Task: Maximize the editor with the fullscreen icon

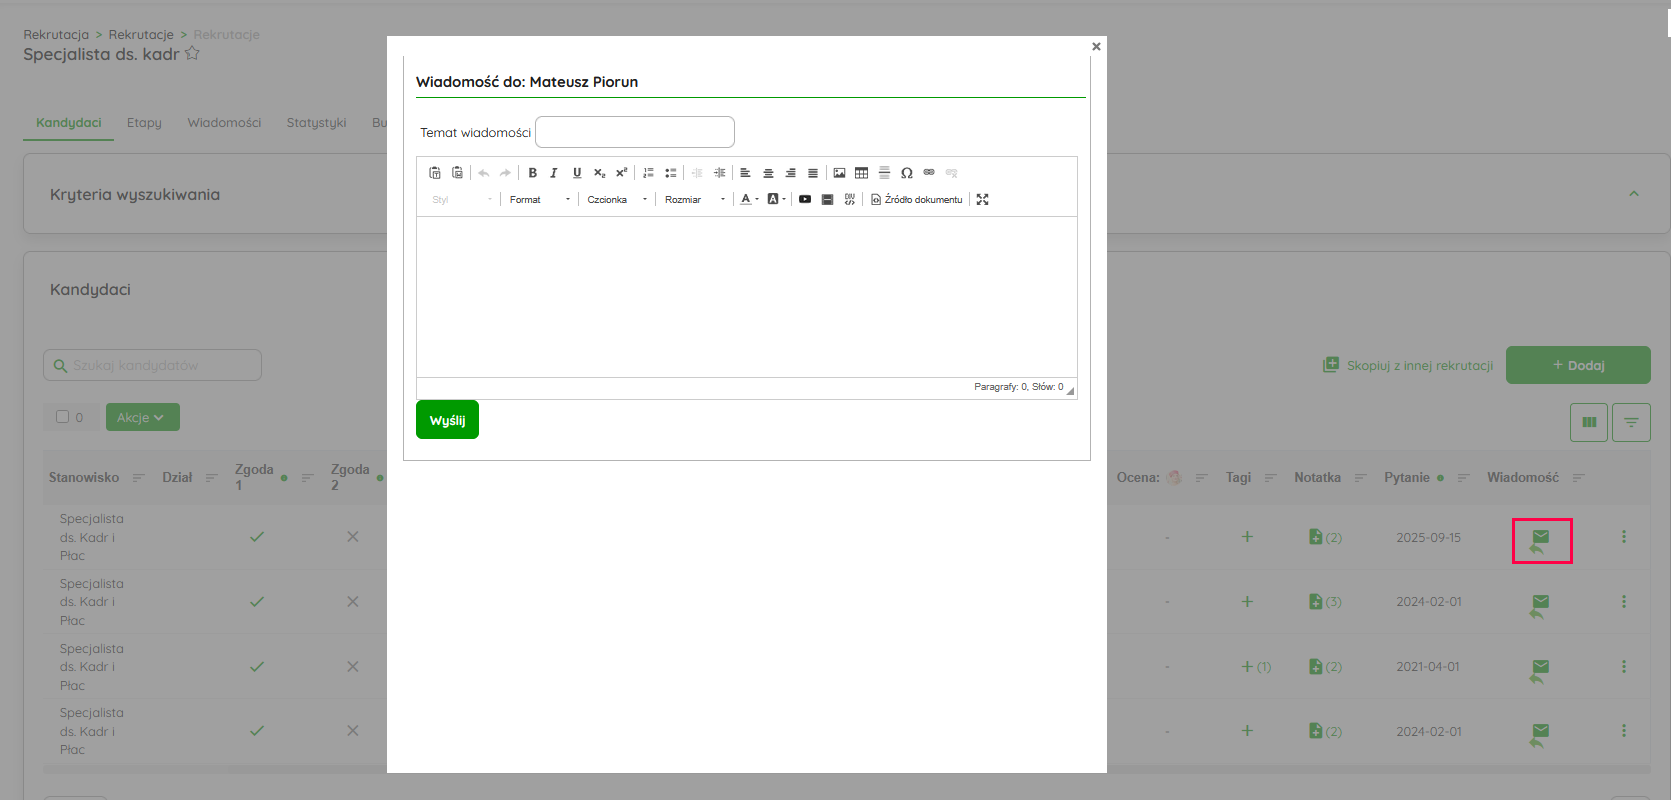Action: click(982, 200)
